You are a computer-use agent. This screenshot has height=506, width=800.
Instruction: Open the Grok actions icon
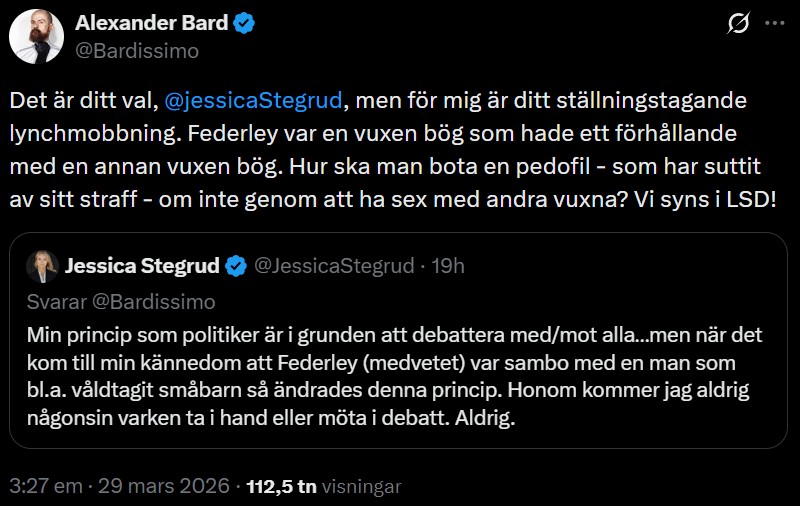coord(738,23)
